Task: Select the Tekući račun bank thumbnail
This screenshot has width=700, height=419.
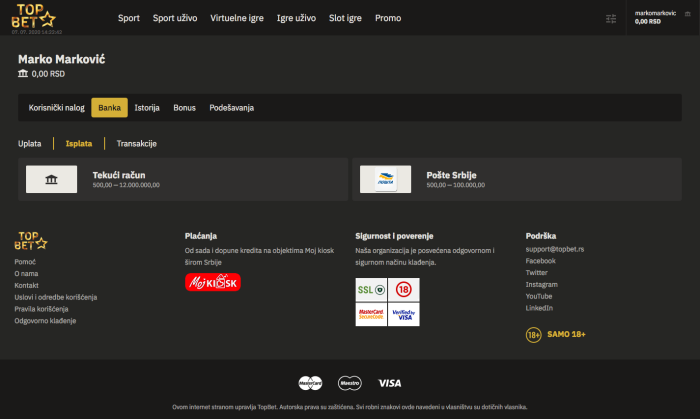Action: (51, 179)
